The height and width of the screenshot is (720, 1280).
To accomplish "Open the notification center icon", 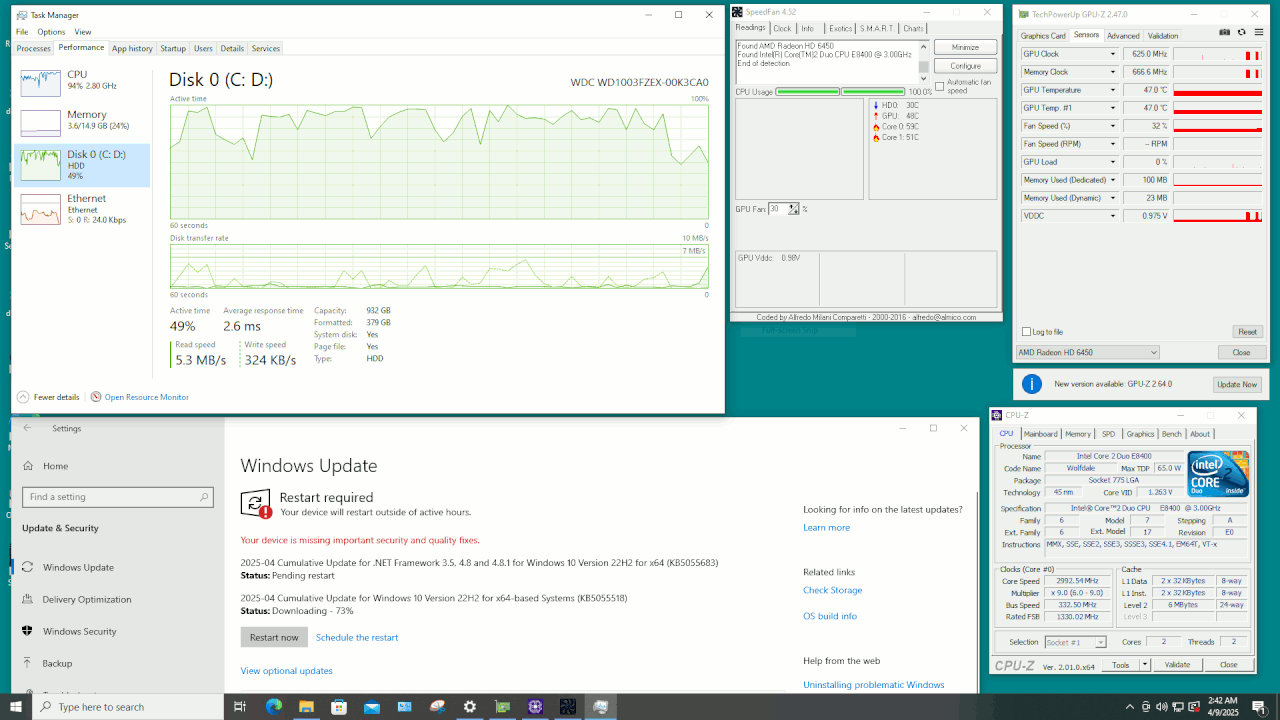I will pos(1259,707).
